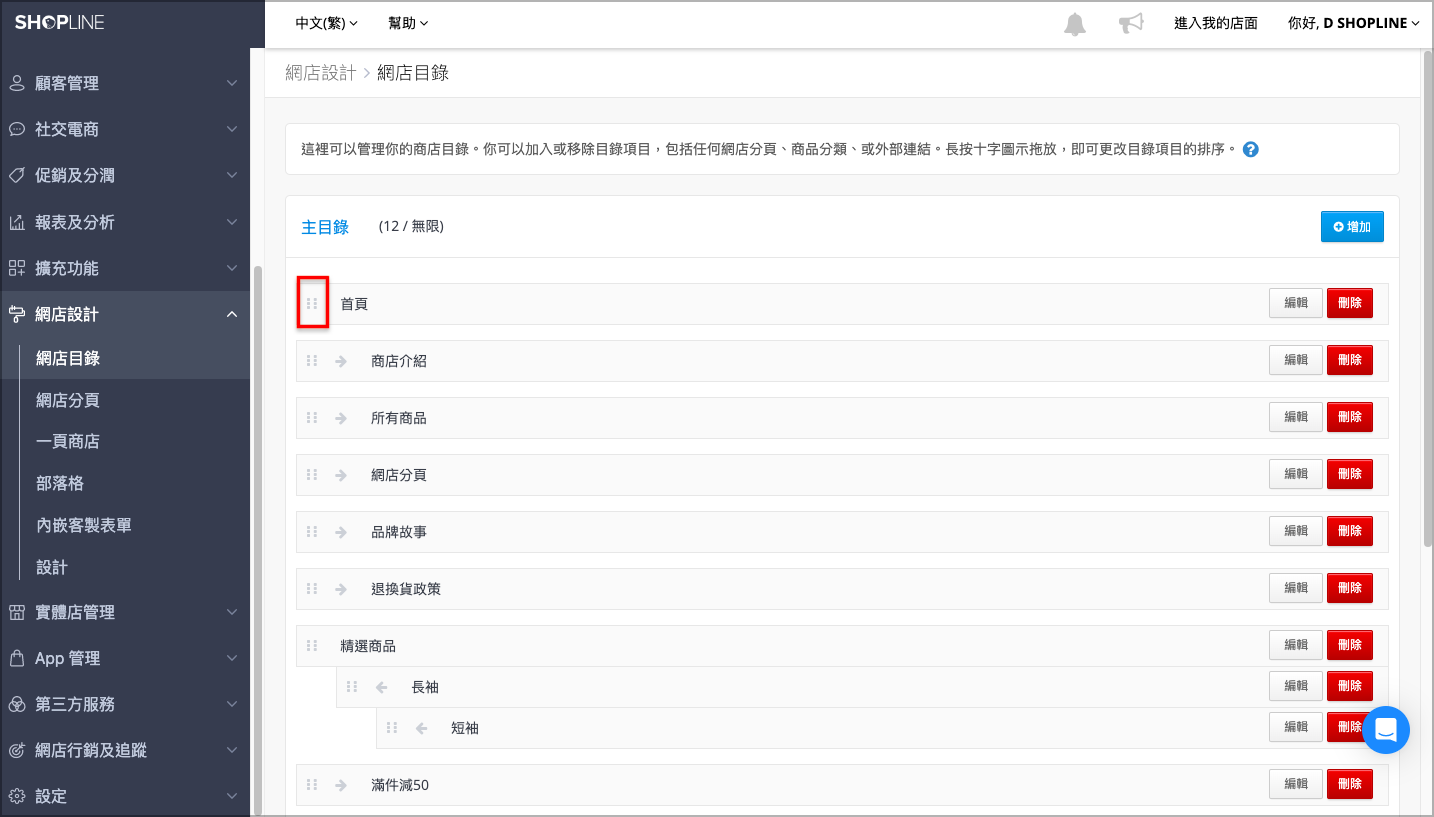Viewport: 1434px width, 817px height.
Task: Click the drag handle for 精選商品
Action: pyautogui.click(x=312, y=646)
